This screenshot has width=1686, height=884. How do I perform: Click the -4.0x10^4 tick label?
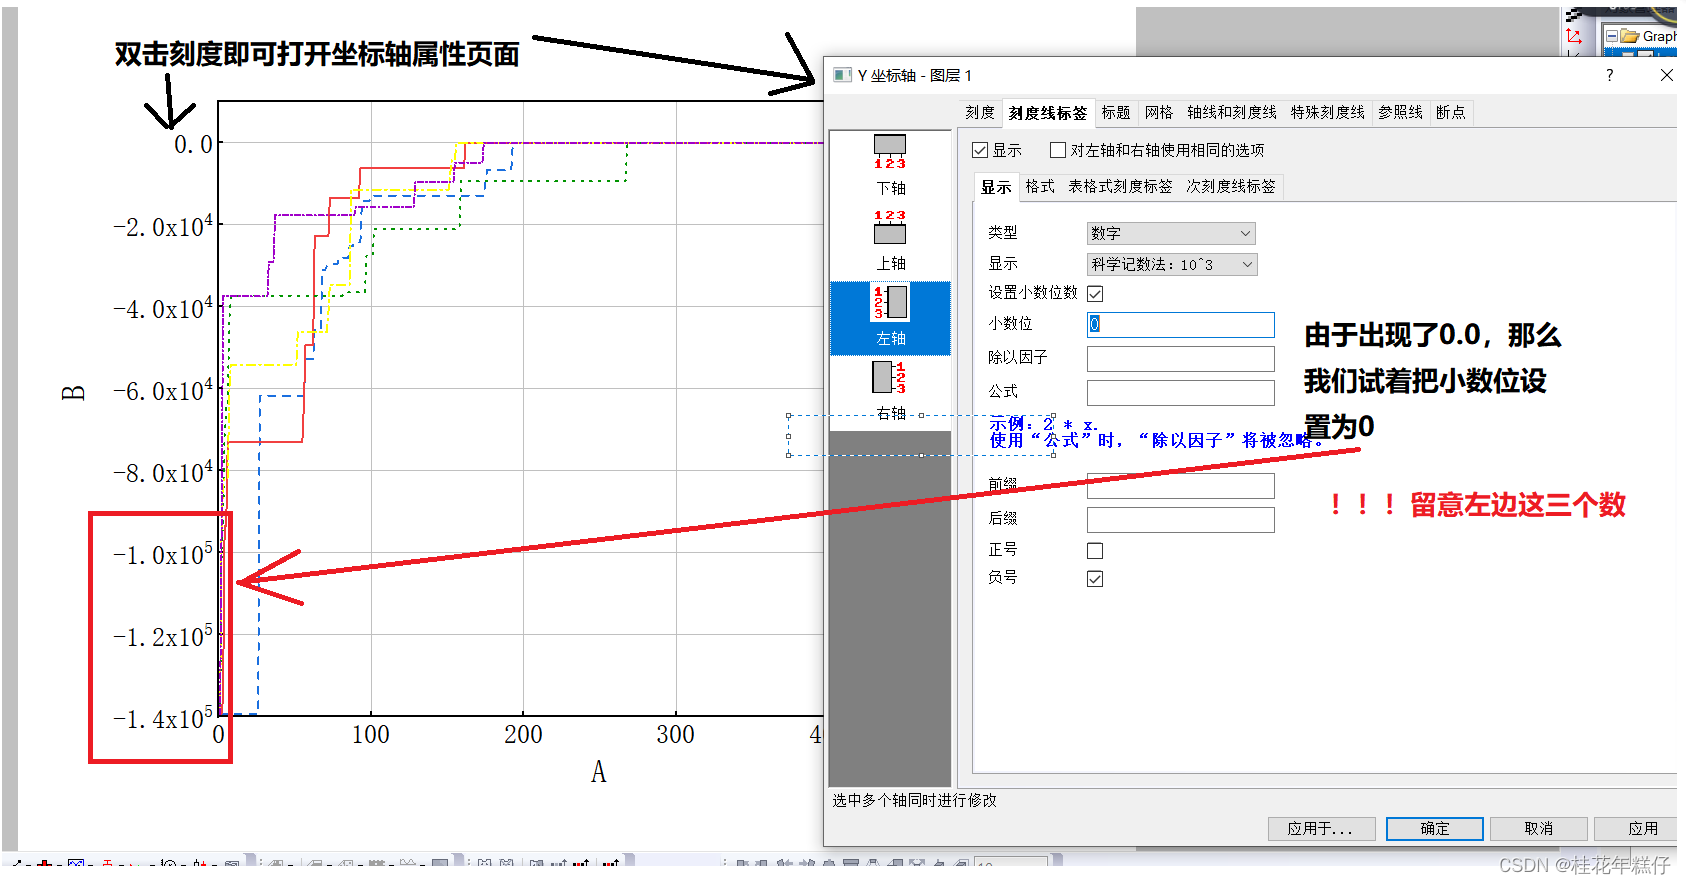163,308
